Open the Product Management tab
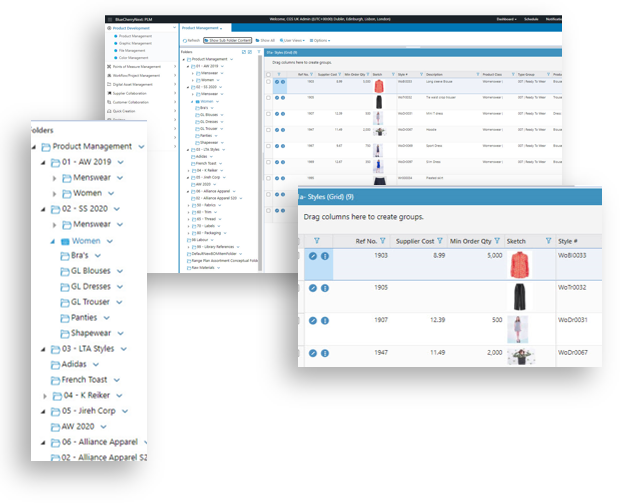This screenshot has height=503, width=625. tap(201, 28)
